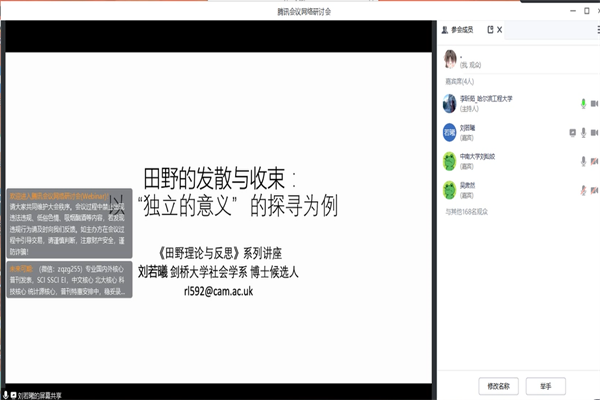This screenshot has width=600, height=400.
Task: Click the 与其他168名观众 audience text
Action: (467, 212)
